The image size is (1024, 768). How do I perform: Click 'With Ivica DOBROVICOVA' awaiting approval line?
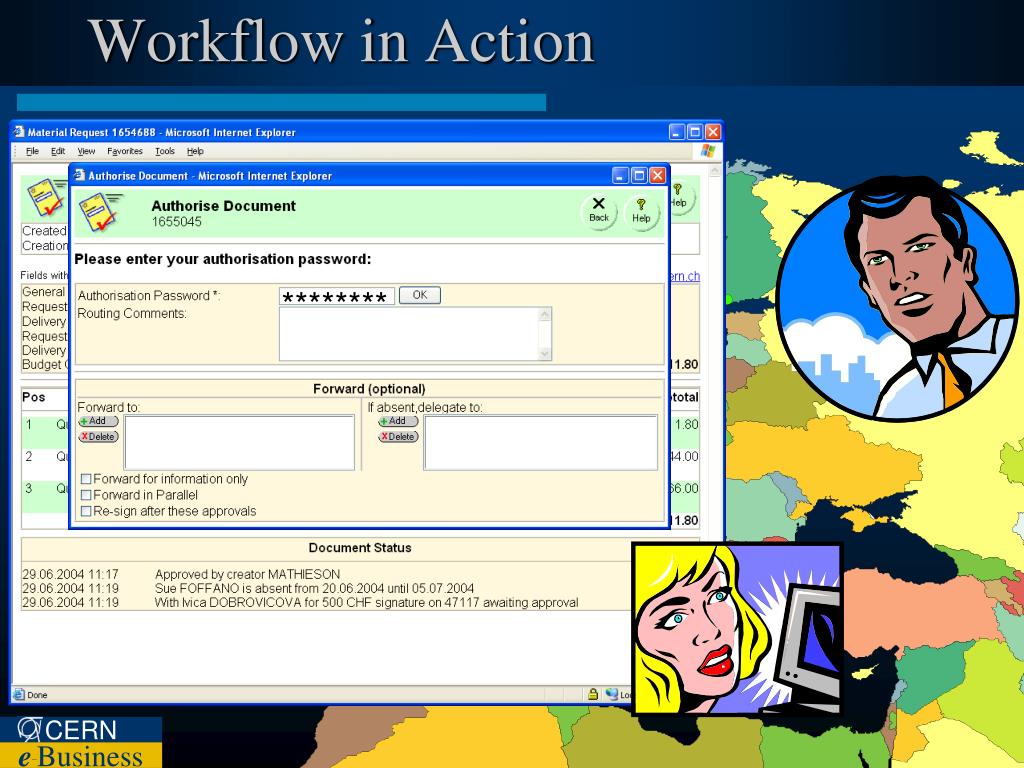(x=366, y=602)
